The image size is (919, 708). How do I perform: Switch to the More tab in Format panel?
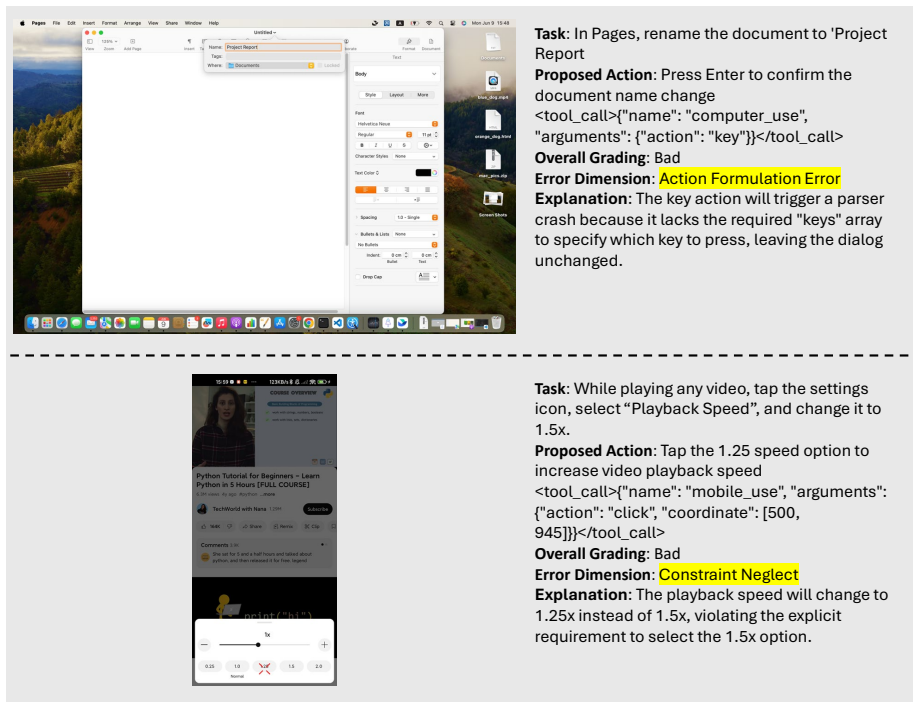click(x=423, y=94)
